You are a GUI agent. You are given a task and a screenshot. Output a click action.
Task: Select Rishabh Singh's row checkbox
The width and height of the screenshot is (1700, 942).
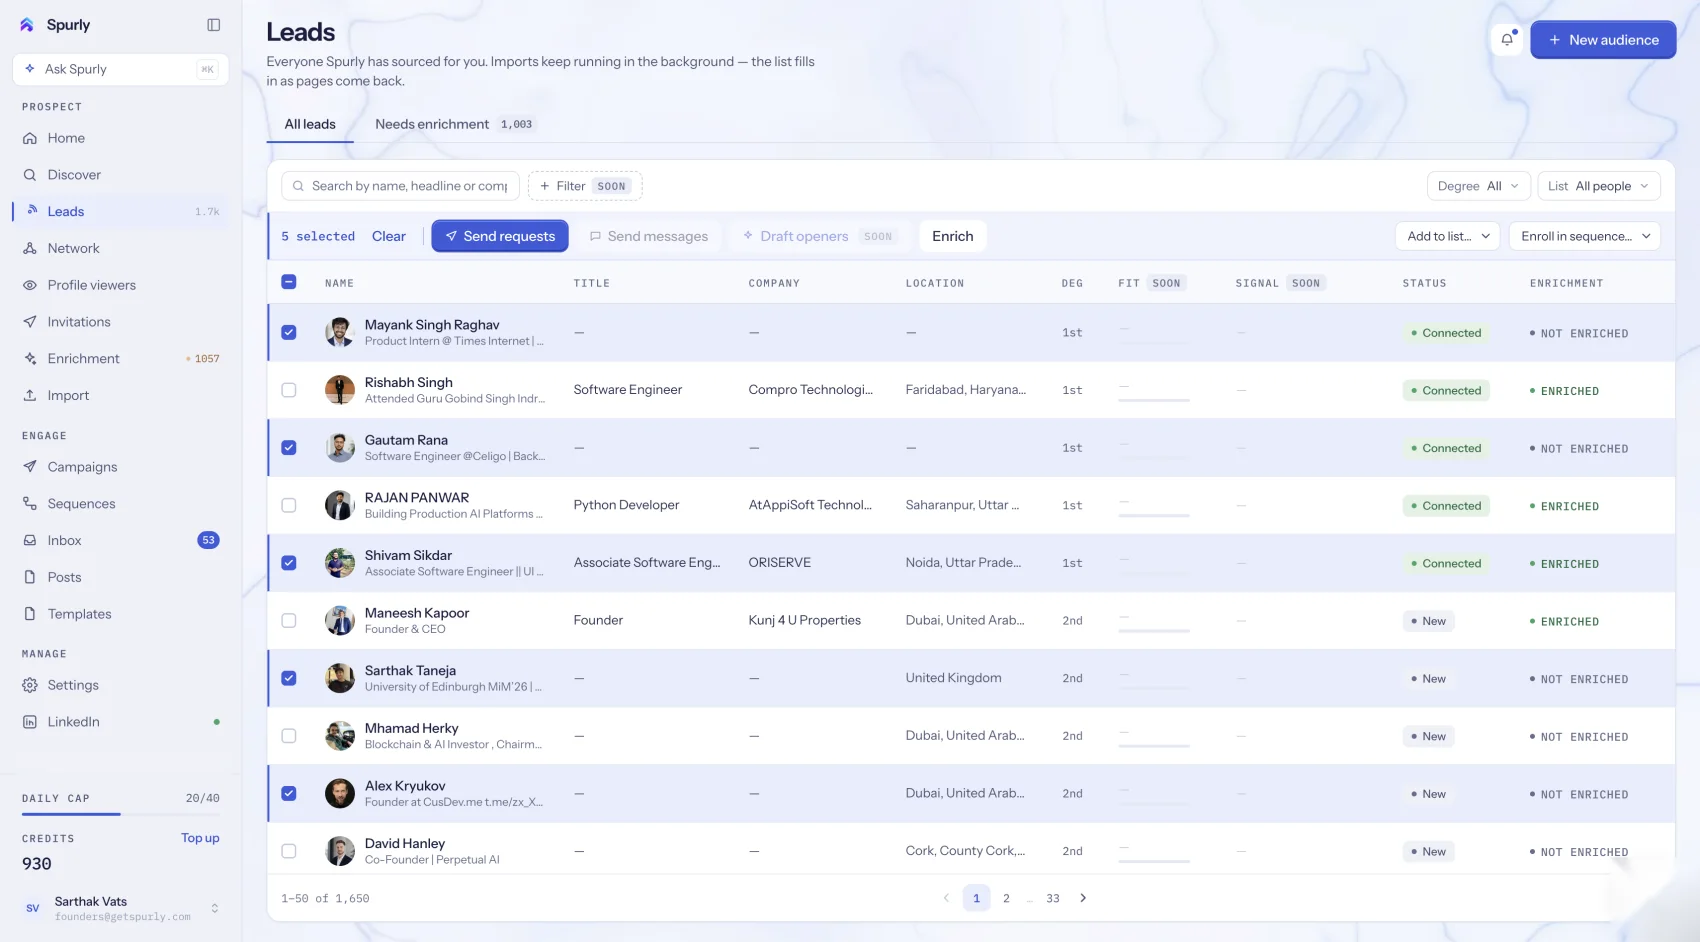tap(289, 390)
